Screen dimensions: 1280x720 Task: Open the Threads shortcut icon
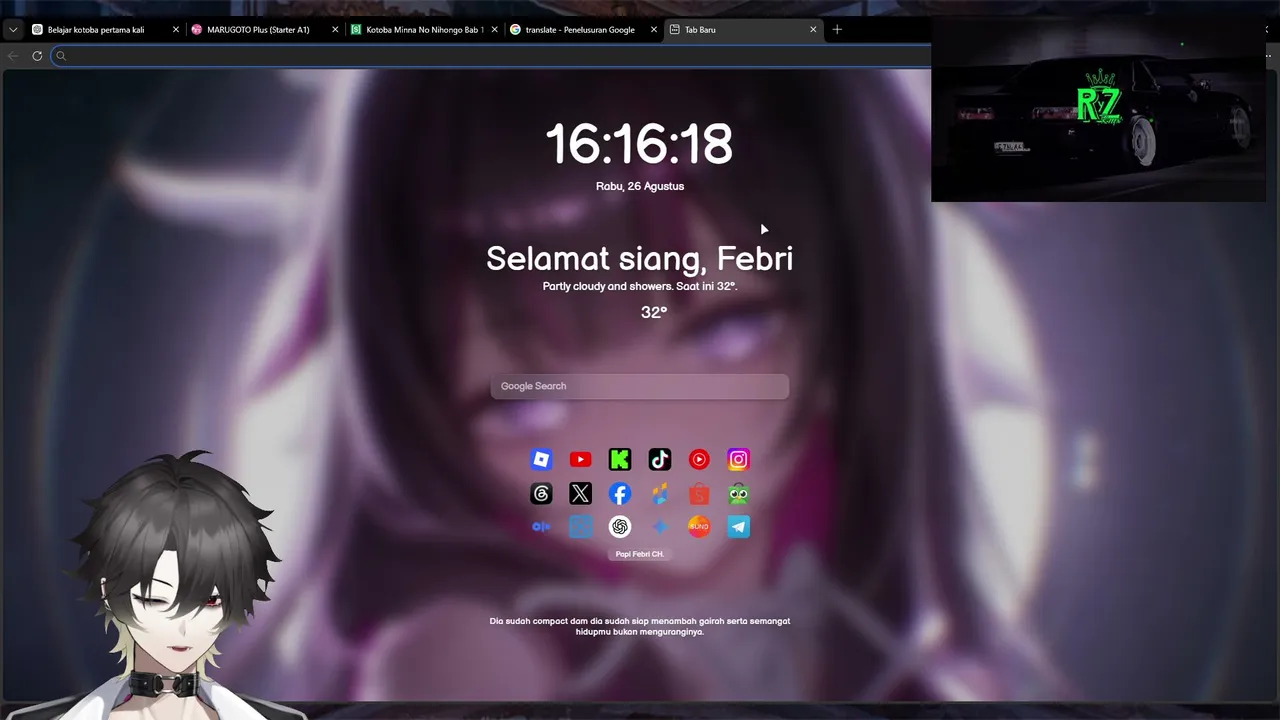[541, 494]
